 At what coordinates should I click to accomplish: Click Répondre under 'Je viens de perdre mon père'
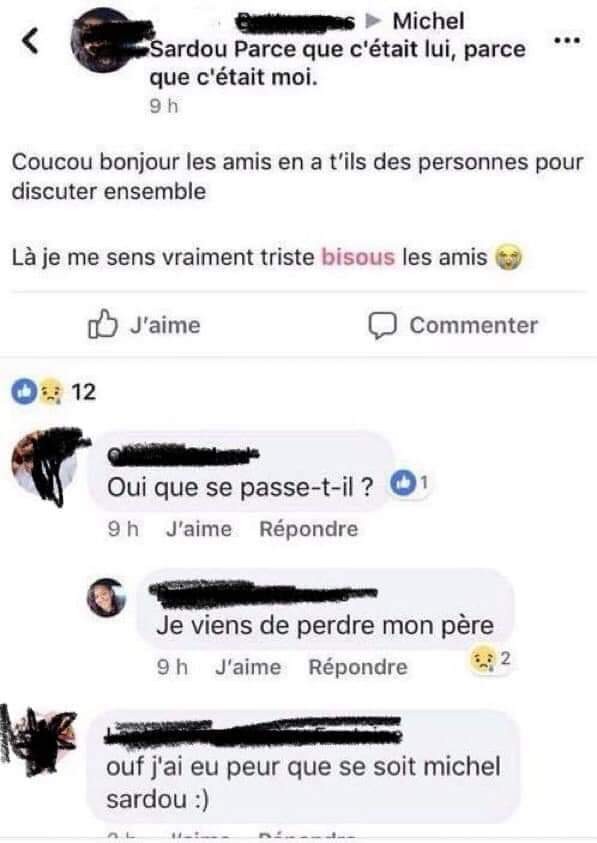click(x=358, y=667)
